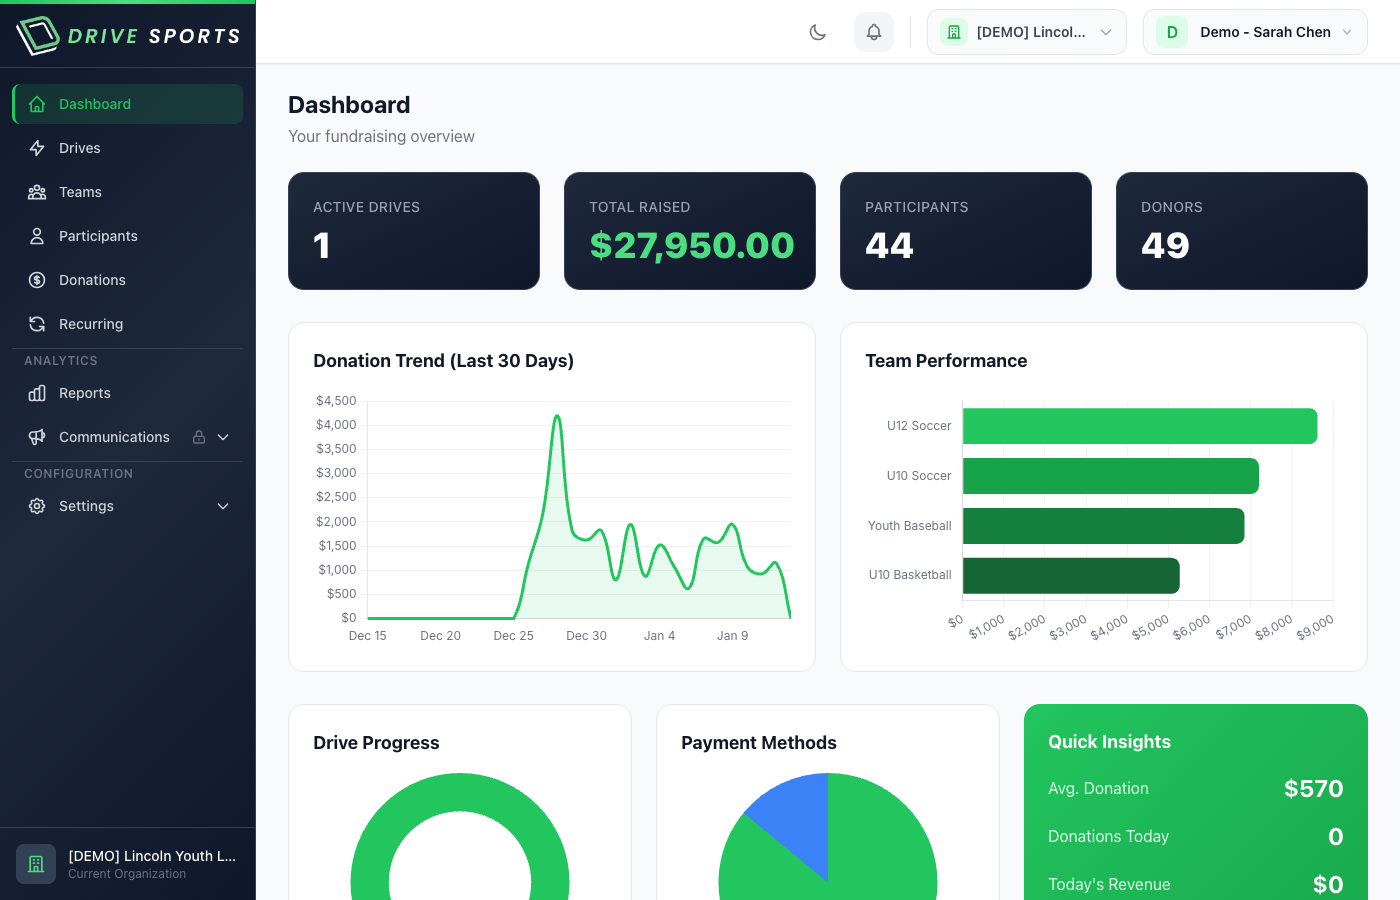This screenshot has height=900, width=1400.
Task: Click the Avg. Donation $570 value
Action: 1313,789
